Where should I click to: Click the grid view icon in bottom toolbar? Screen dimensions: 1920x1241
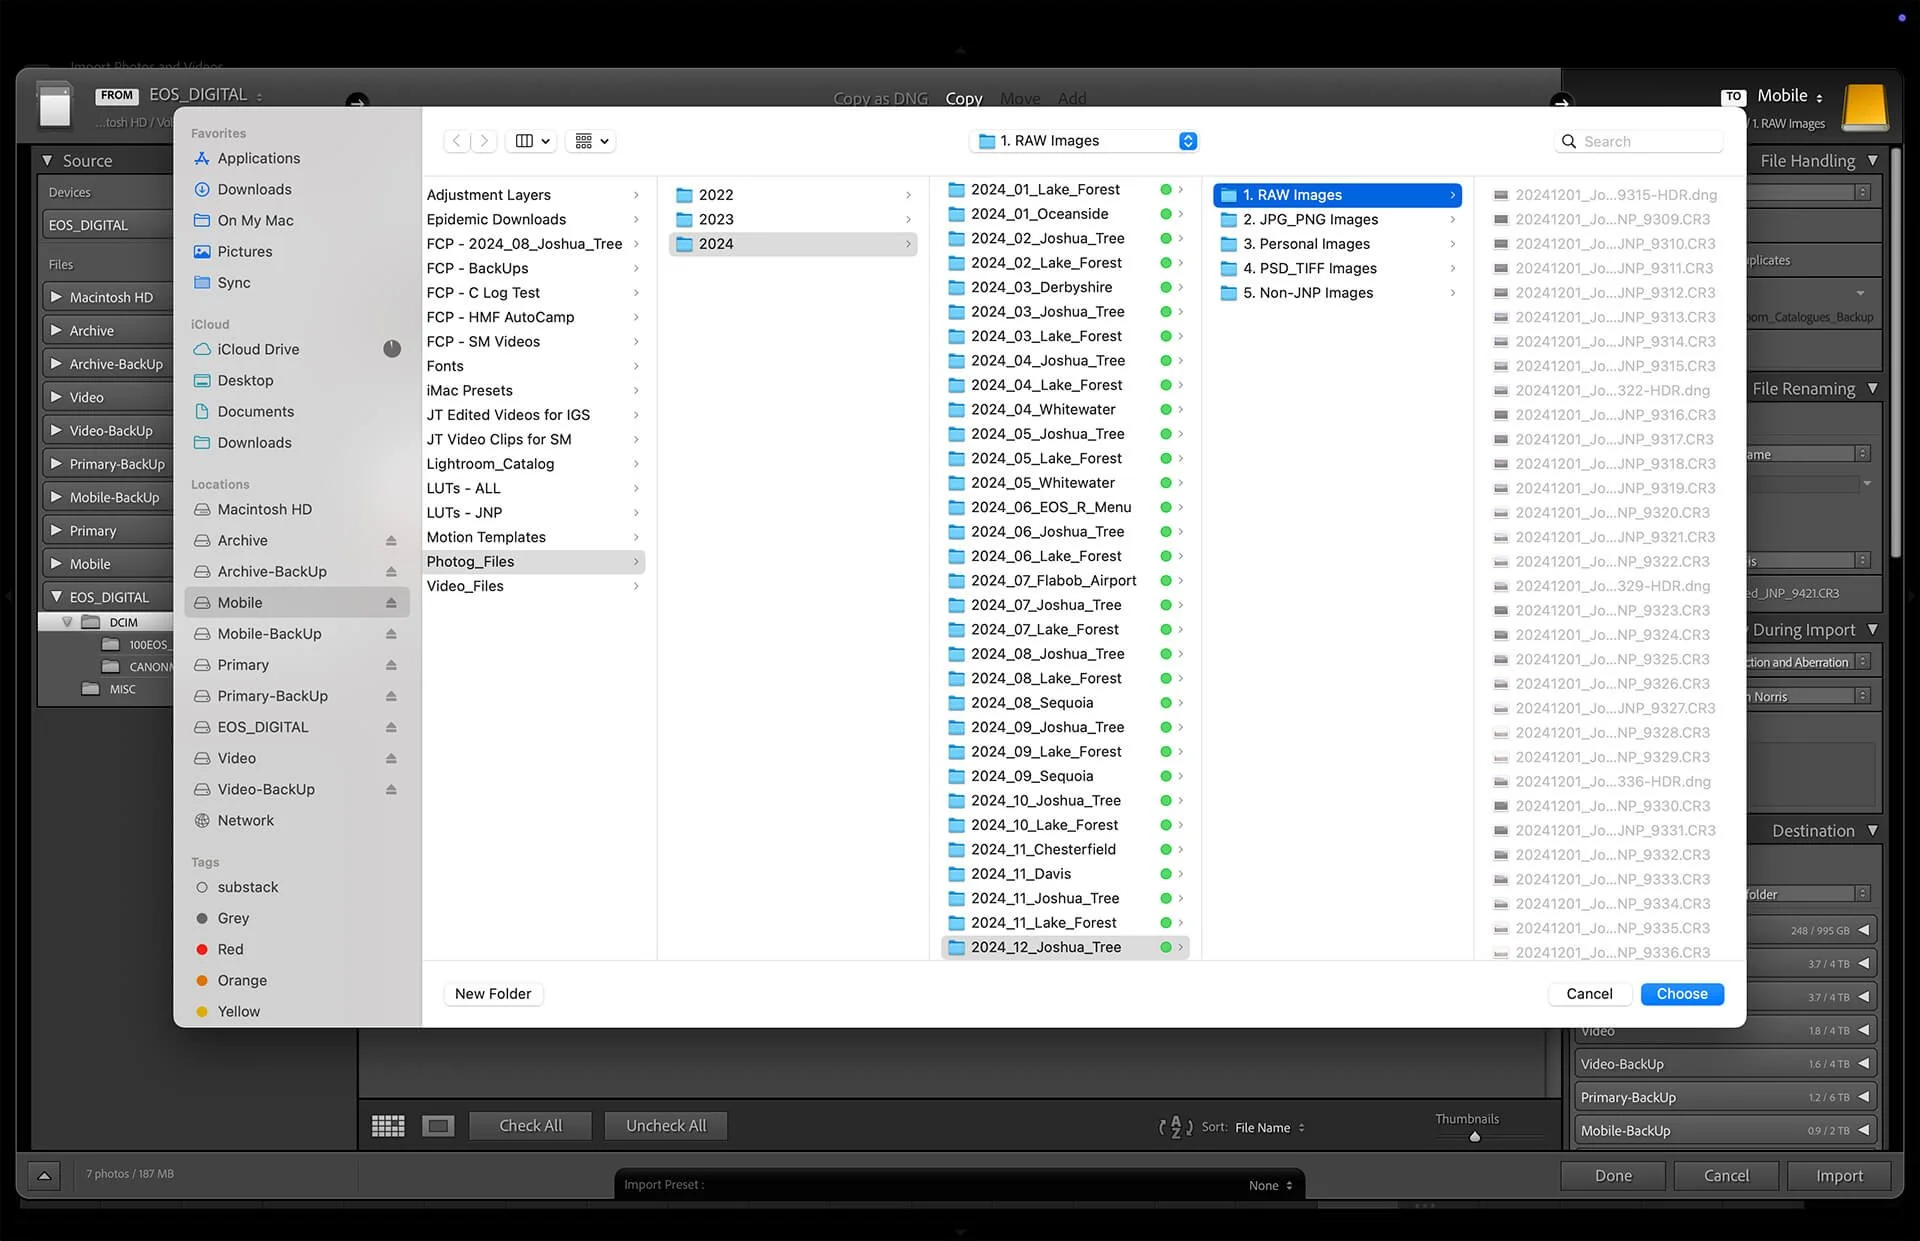(x=388, y=1126)
